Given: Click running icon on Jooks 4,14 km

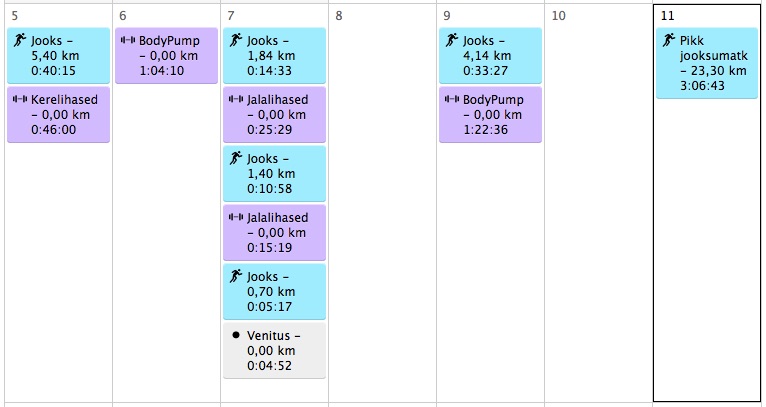Looking at the screenshot, I should click(452, 41).
